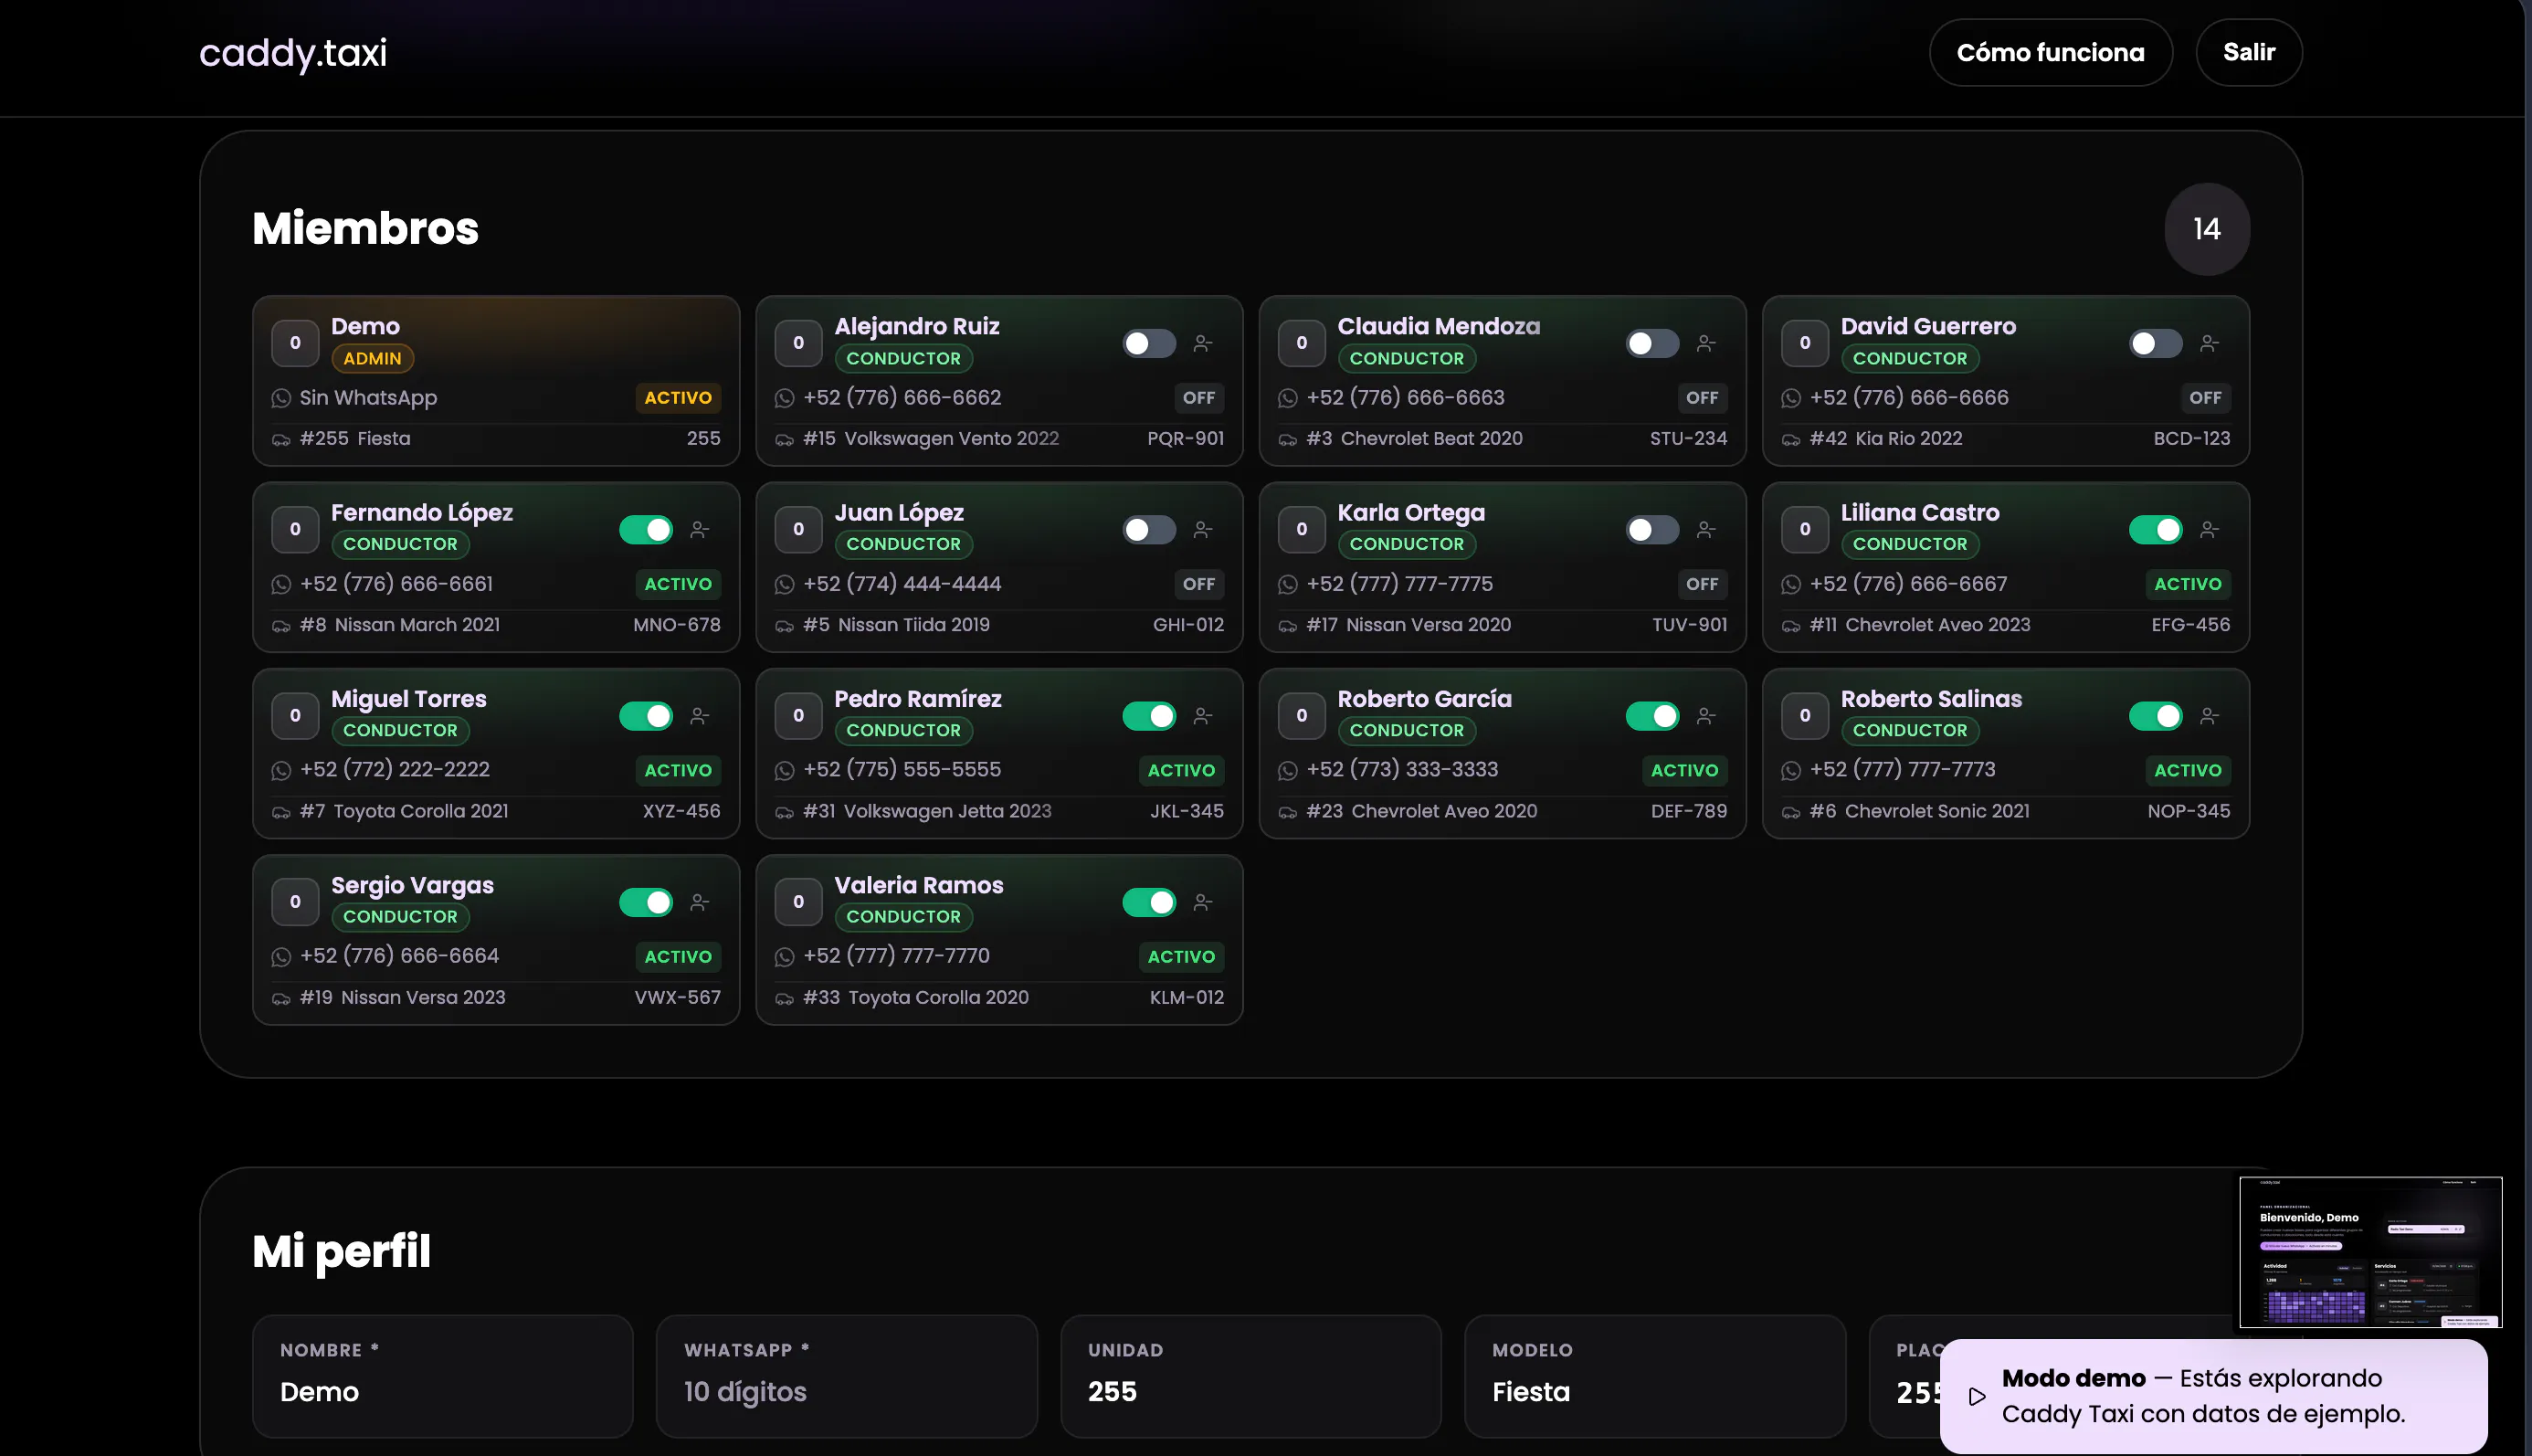Click the user icon on Liliana Castro card
Viewport: 2532px width, 1456px height.
point(2209,529)
